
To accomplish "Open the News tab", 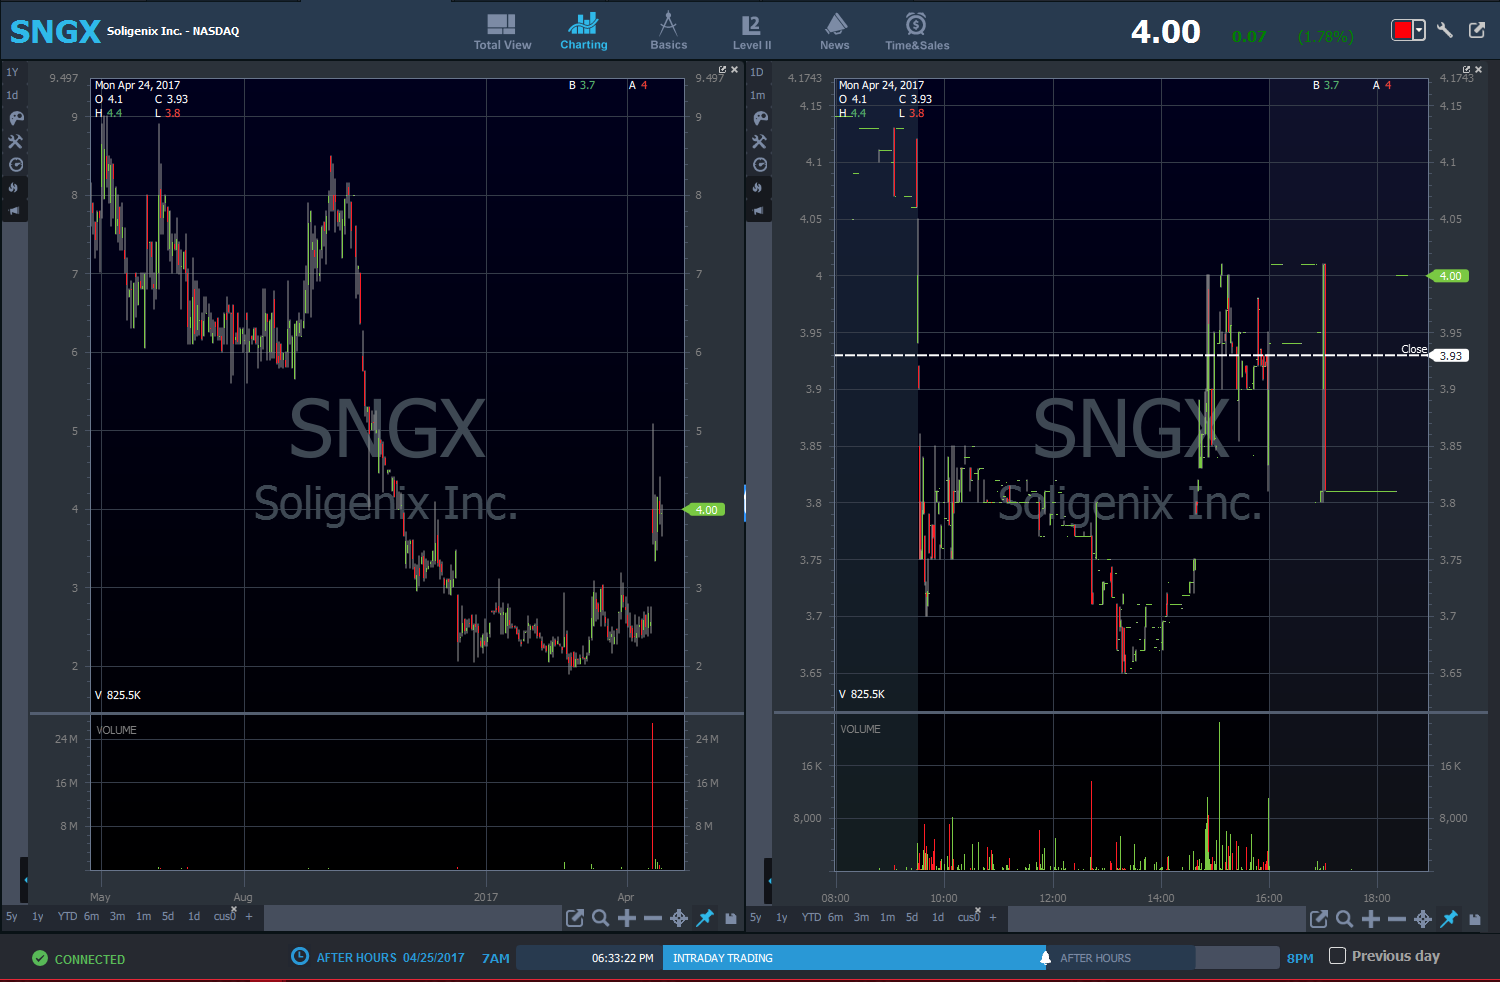I will click(x=835, y=31).
